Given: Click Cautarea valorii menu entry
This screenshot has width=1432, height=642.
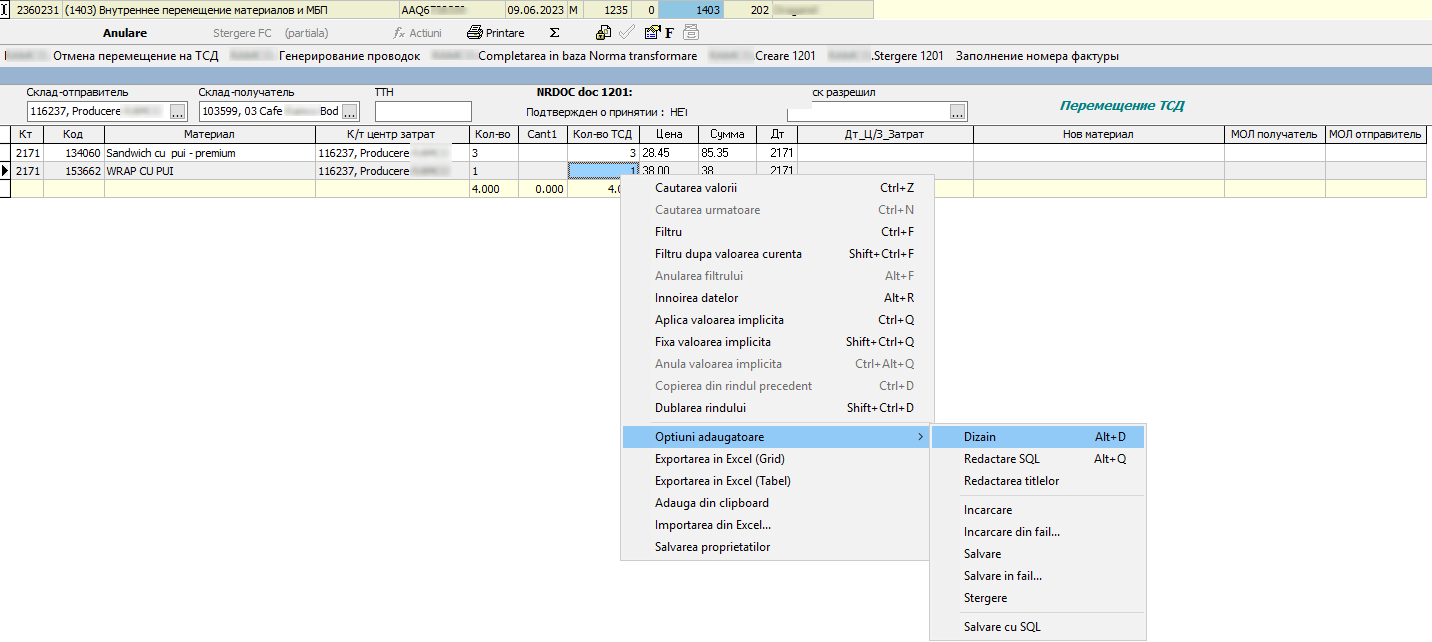Looking at the screenshot, I should click(x=777, y=188).
